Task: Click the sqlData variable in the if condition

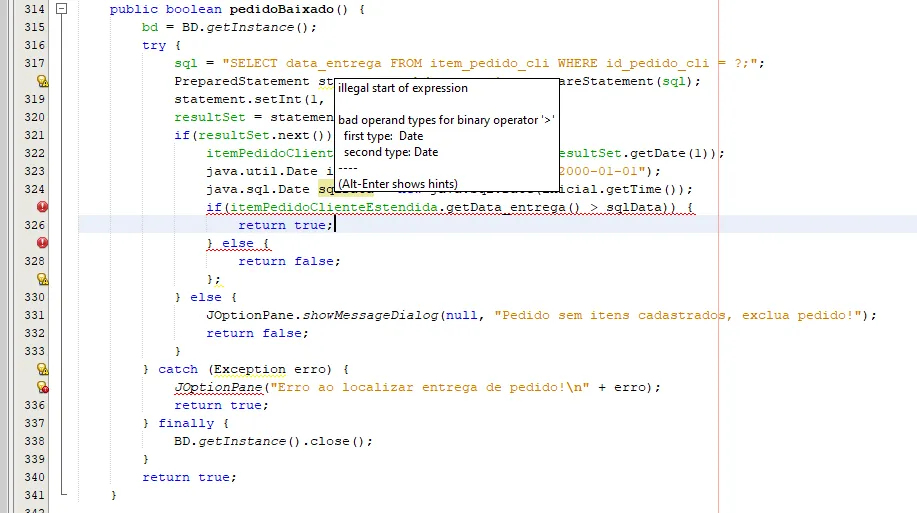Action: [634, 208]
